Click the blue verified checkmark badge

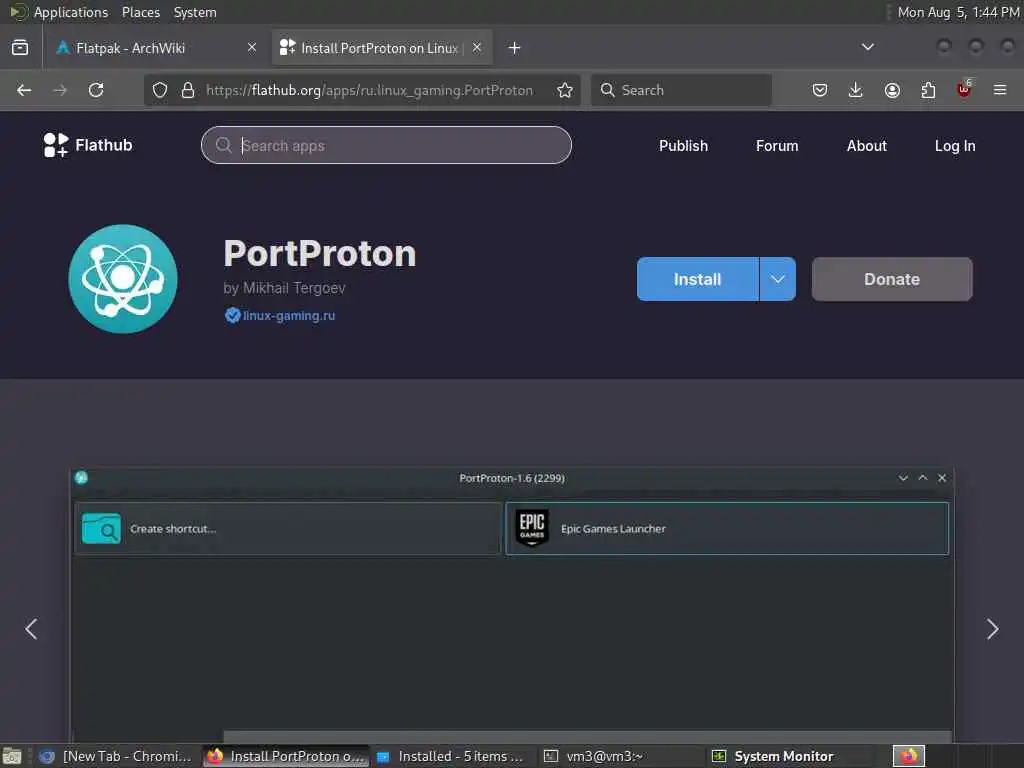pyautogui.click(x=232, y=315)
